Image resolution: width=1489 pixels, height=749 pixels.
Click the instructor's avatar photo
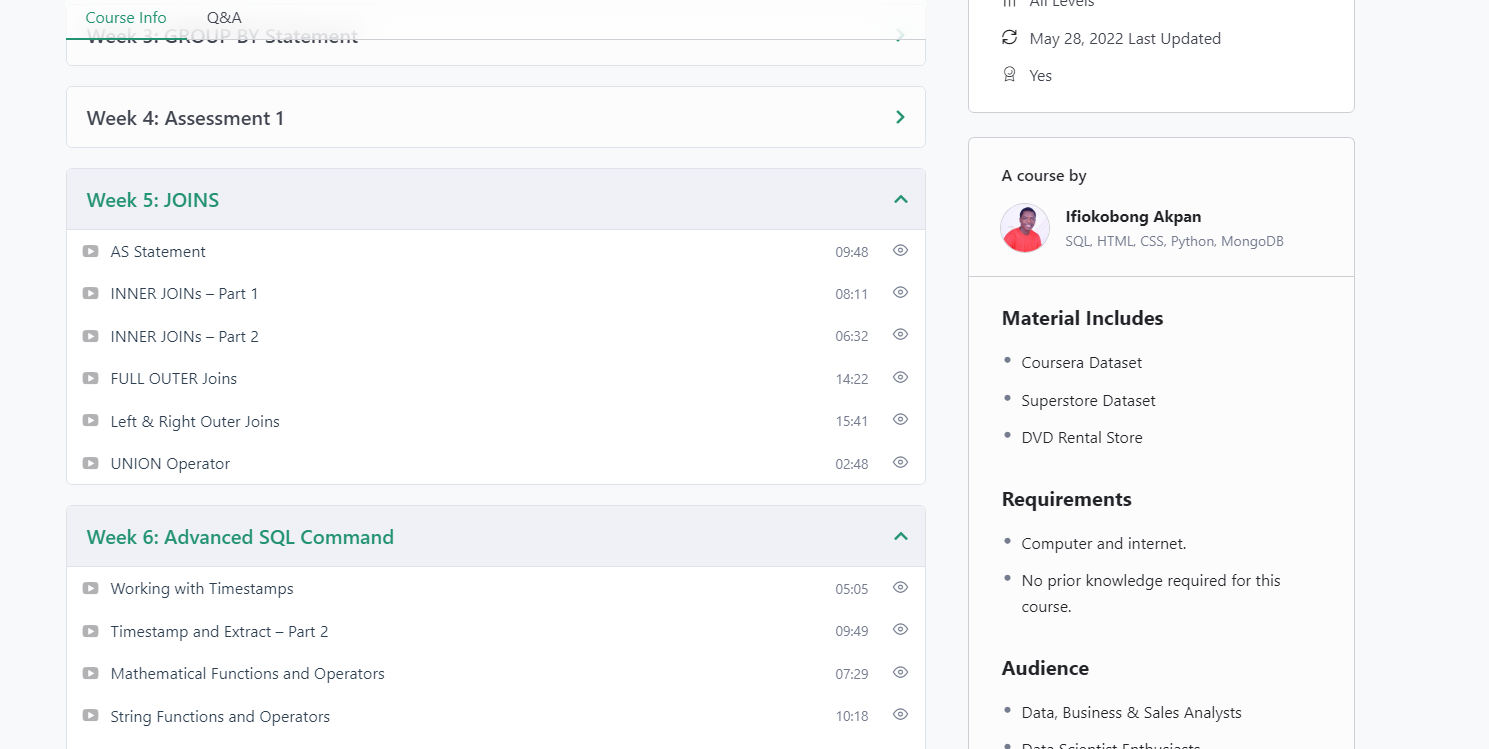tap(1025, 228)
